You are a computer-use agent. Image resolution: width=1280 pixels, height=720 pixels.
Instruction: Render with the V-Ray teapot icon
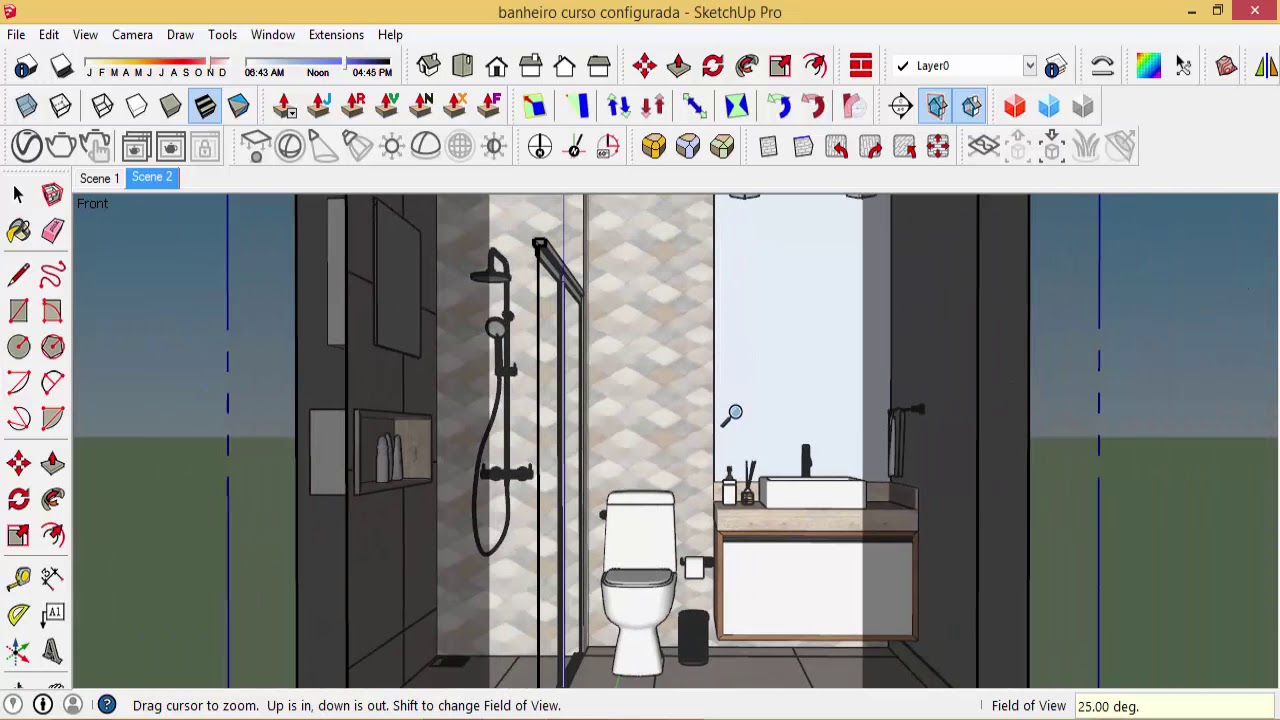[60, 146]
